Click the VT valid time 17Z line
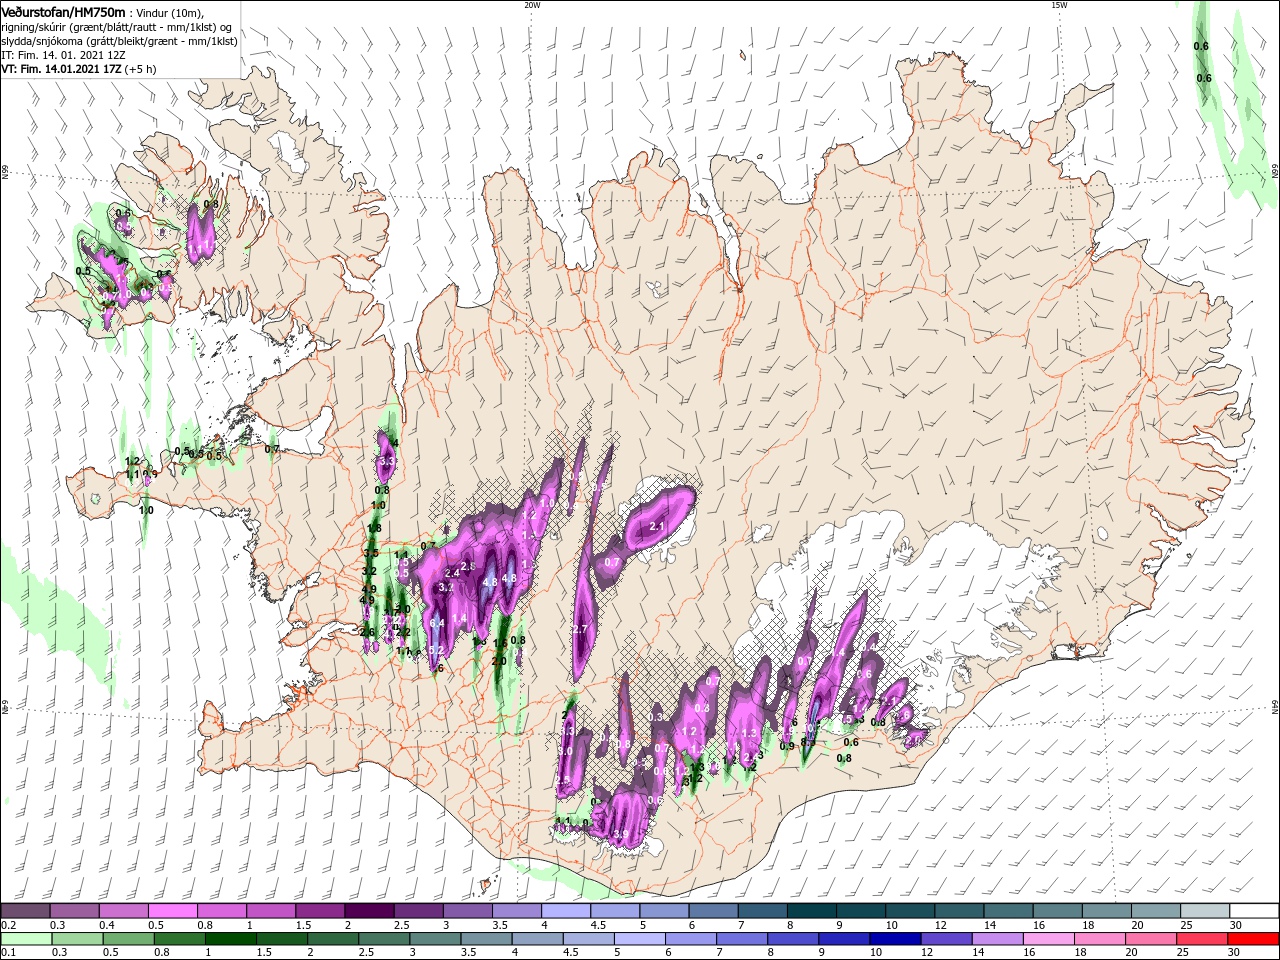The image size is (1280, 960). coord(78,69)
